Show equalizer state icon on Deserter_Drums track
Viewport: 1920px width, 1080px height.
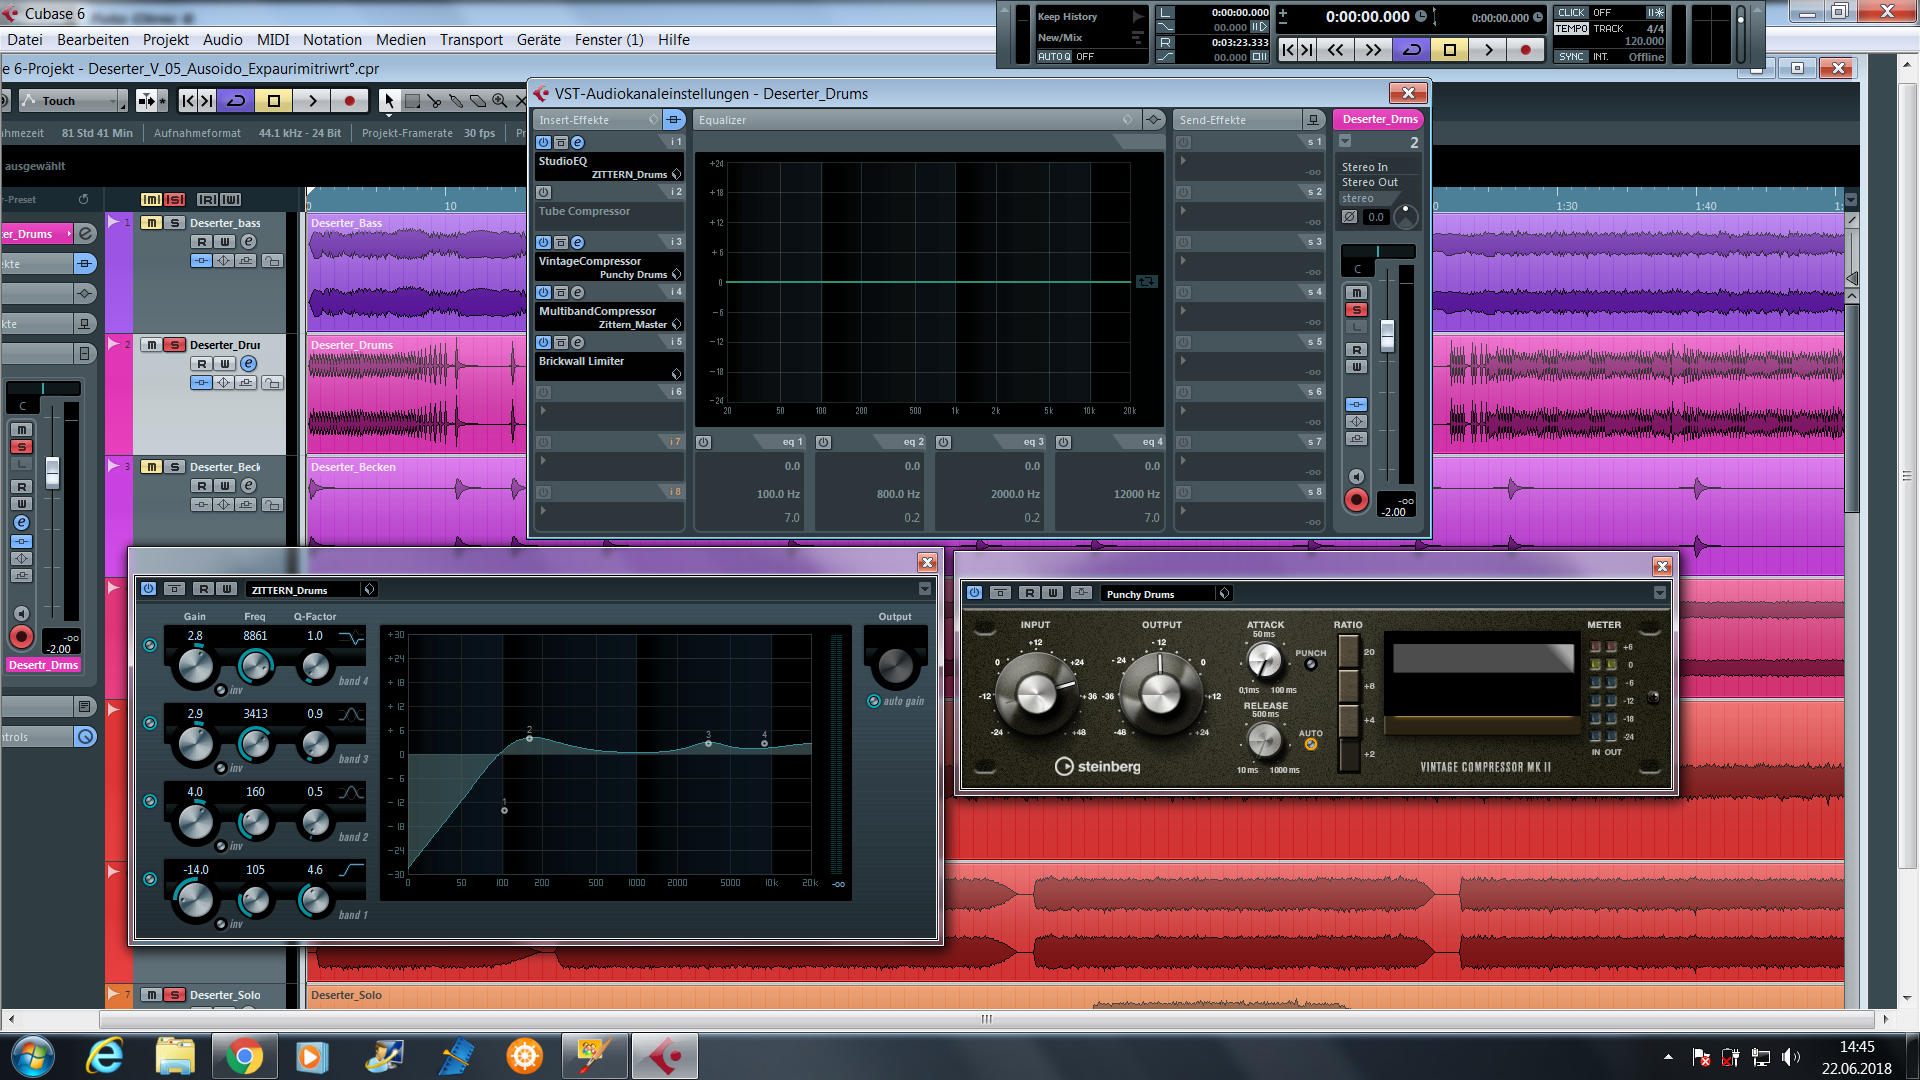point(224,383)
